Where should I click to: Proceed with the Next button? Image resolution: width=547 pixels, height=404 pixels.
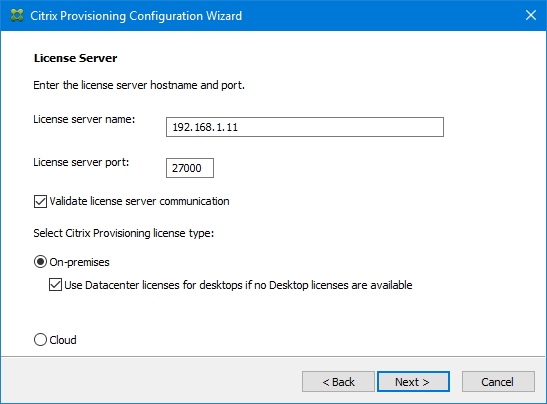pyautogui.click(x=413, y=382)
